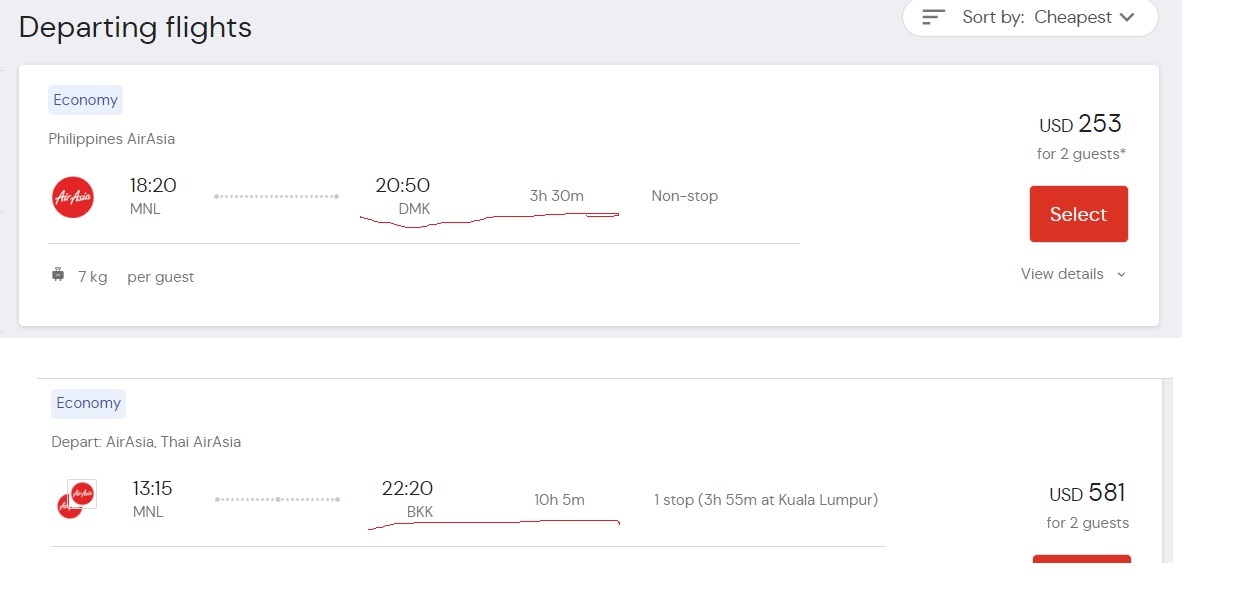Click the 22:20 BKK arrival time

point(407,499)
